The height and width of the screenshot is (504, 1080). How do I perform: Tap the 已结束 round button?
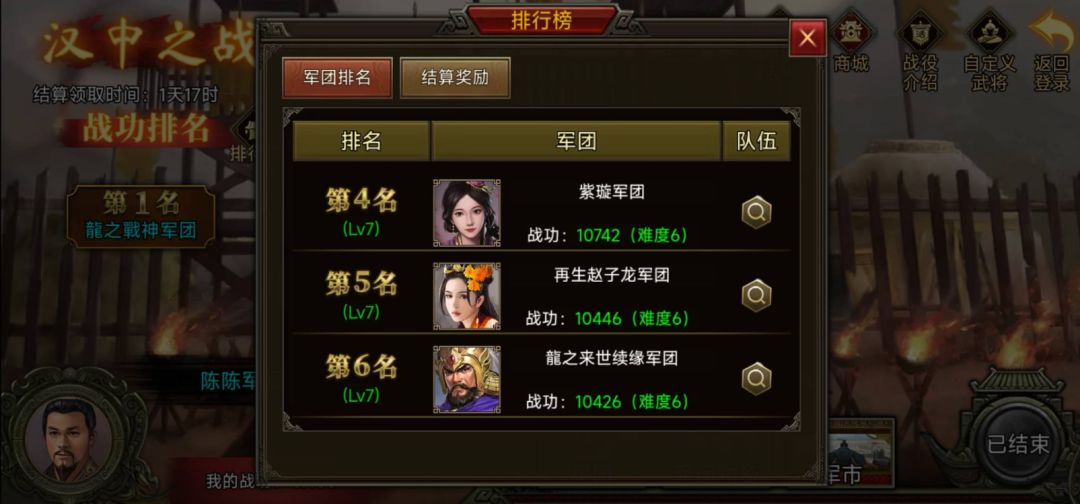coord(1017,444)
